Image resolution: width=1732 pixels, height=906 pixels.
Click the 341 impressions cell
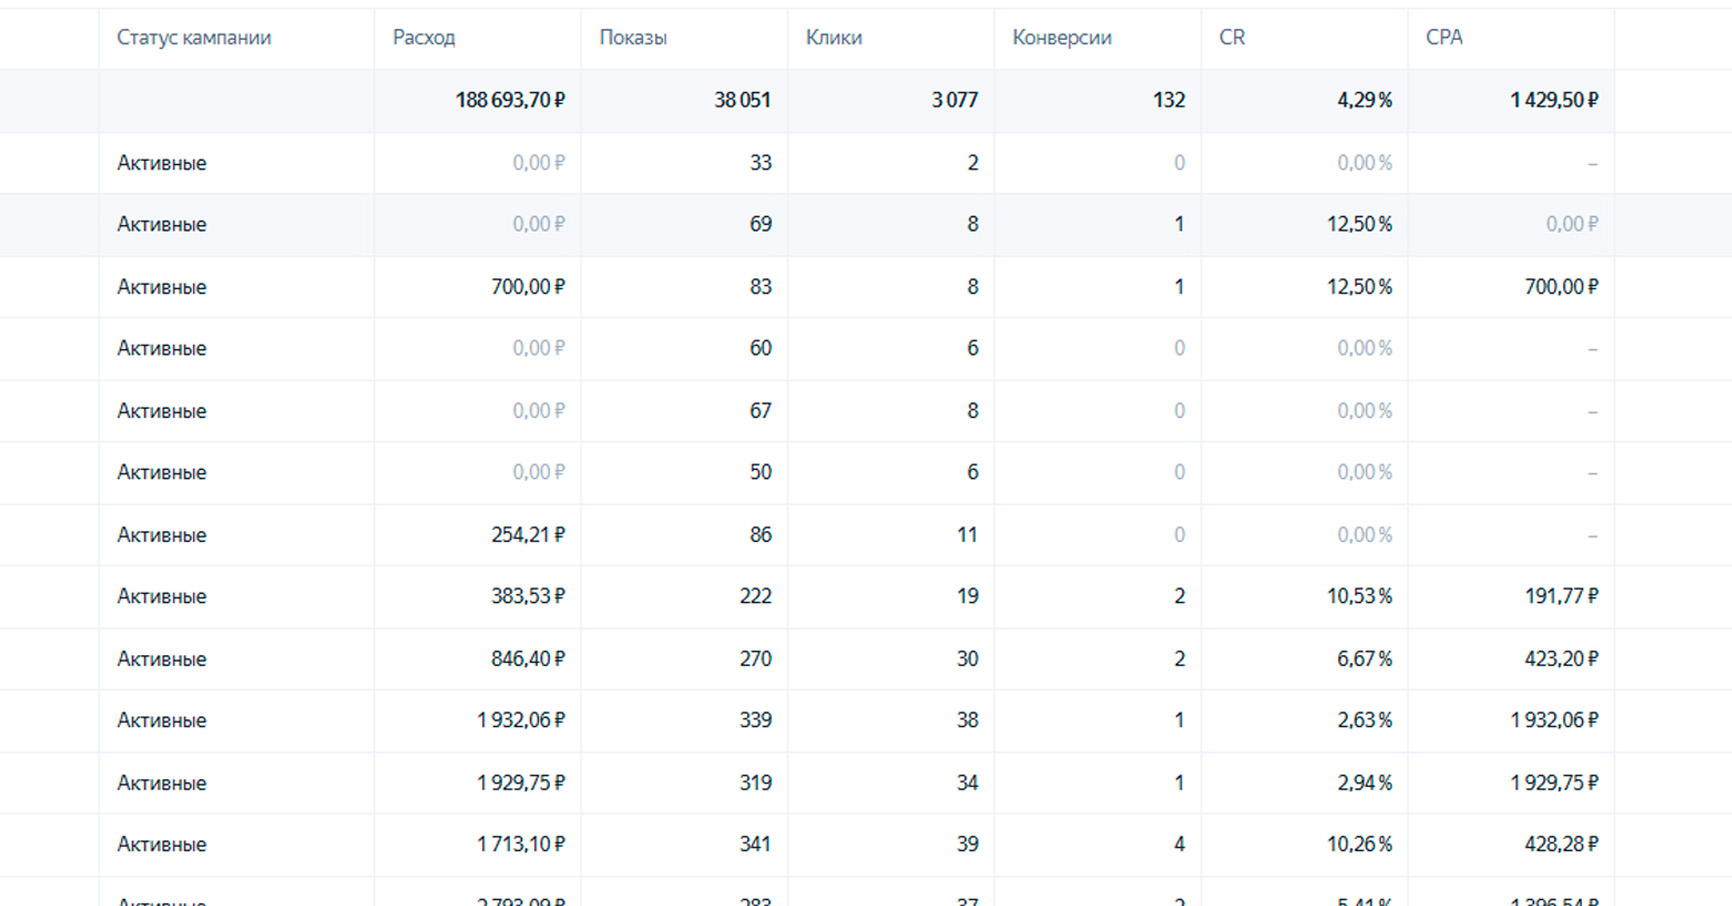[x=755, y=845]
